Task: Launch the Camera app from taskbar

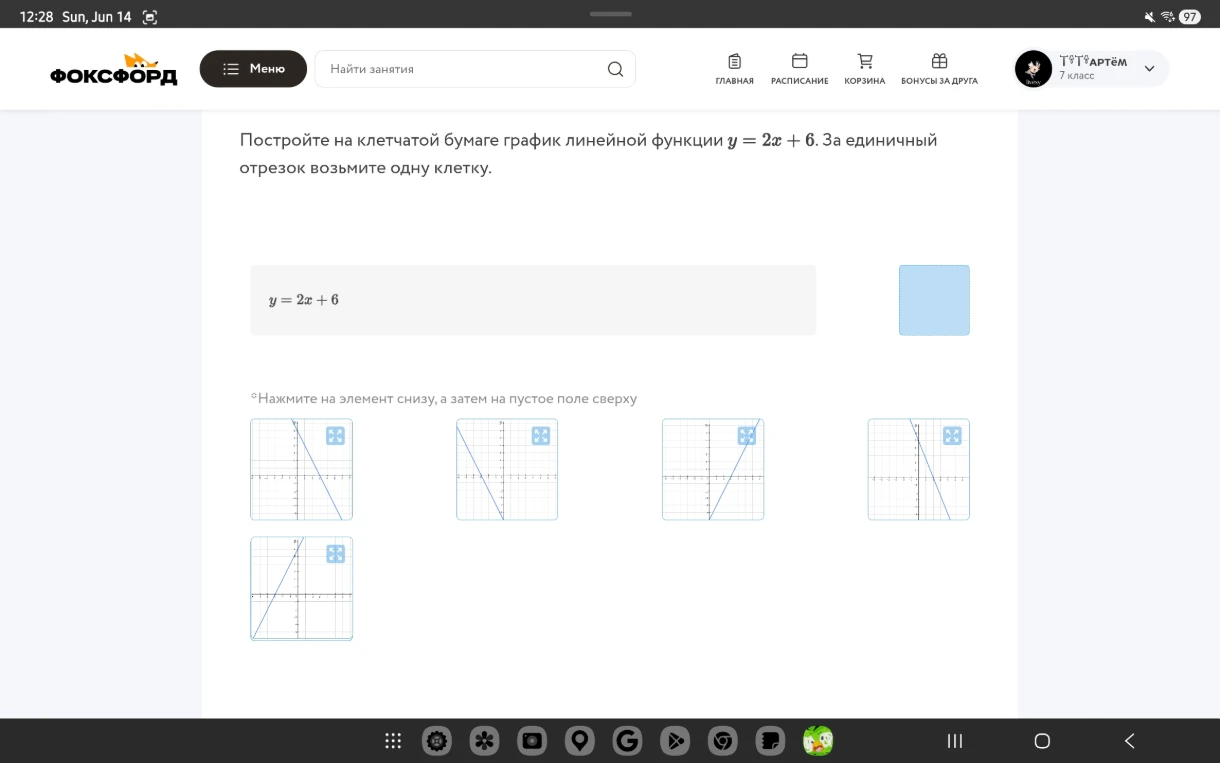Action: pos(532,741)
